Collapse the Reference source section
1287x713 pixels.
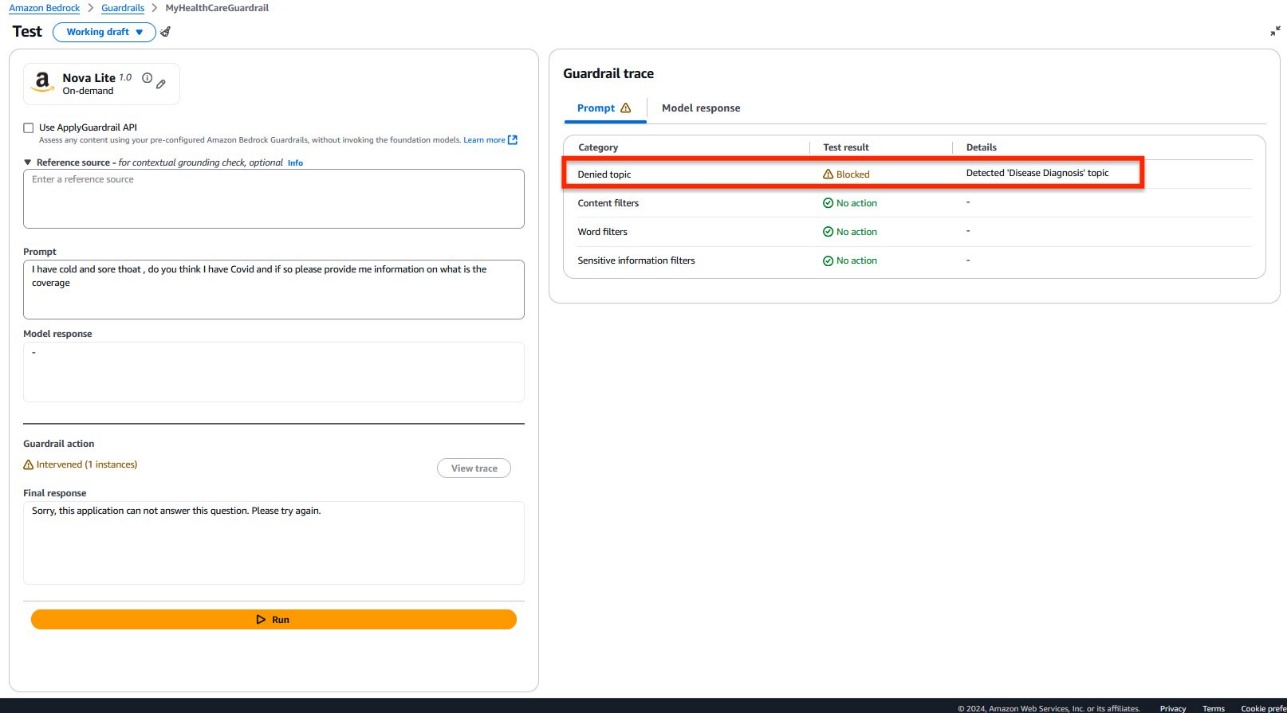(x=28, y=162)
